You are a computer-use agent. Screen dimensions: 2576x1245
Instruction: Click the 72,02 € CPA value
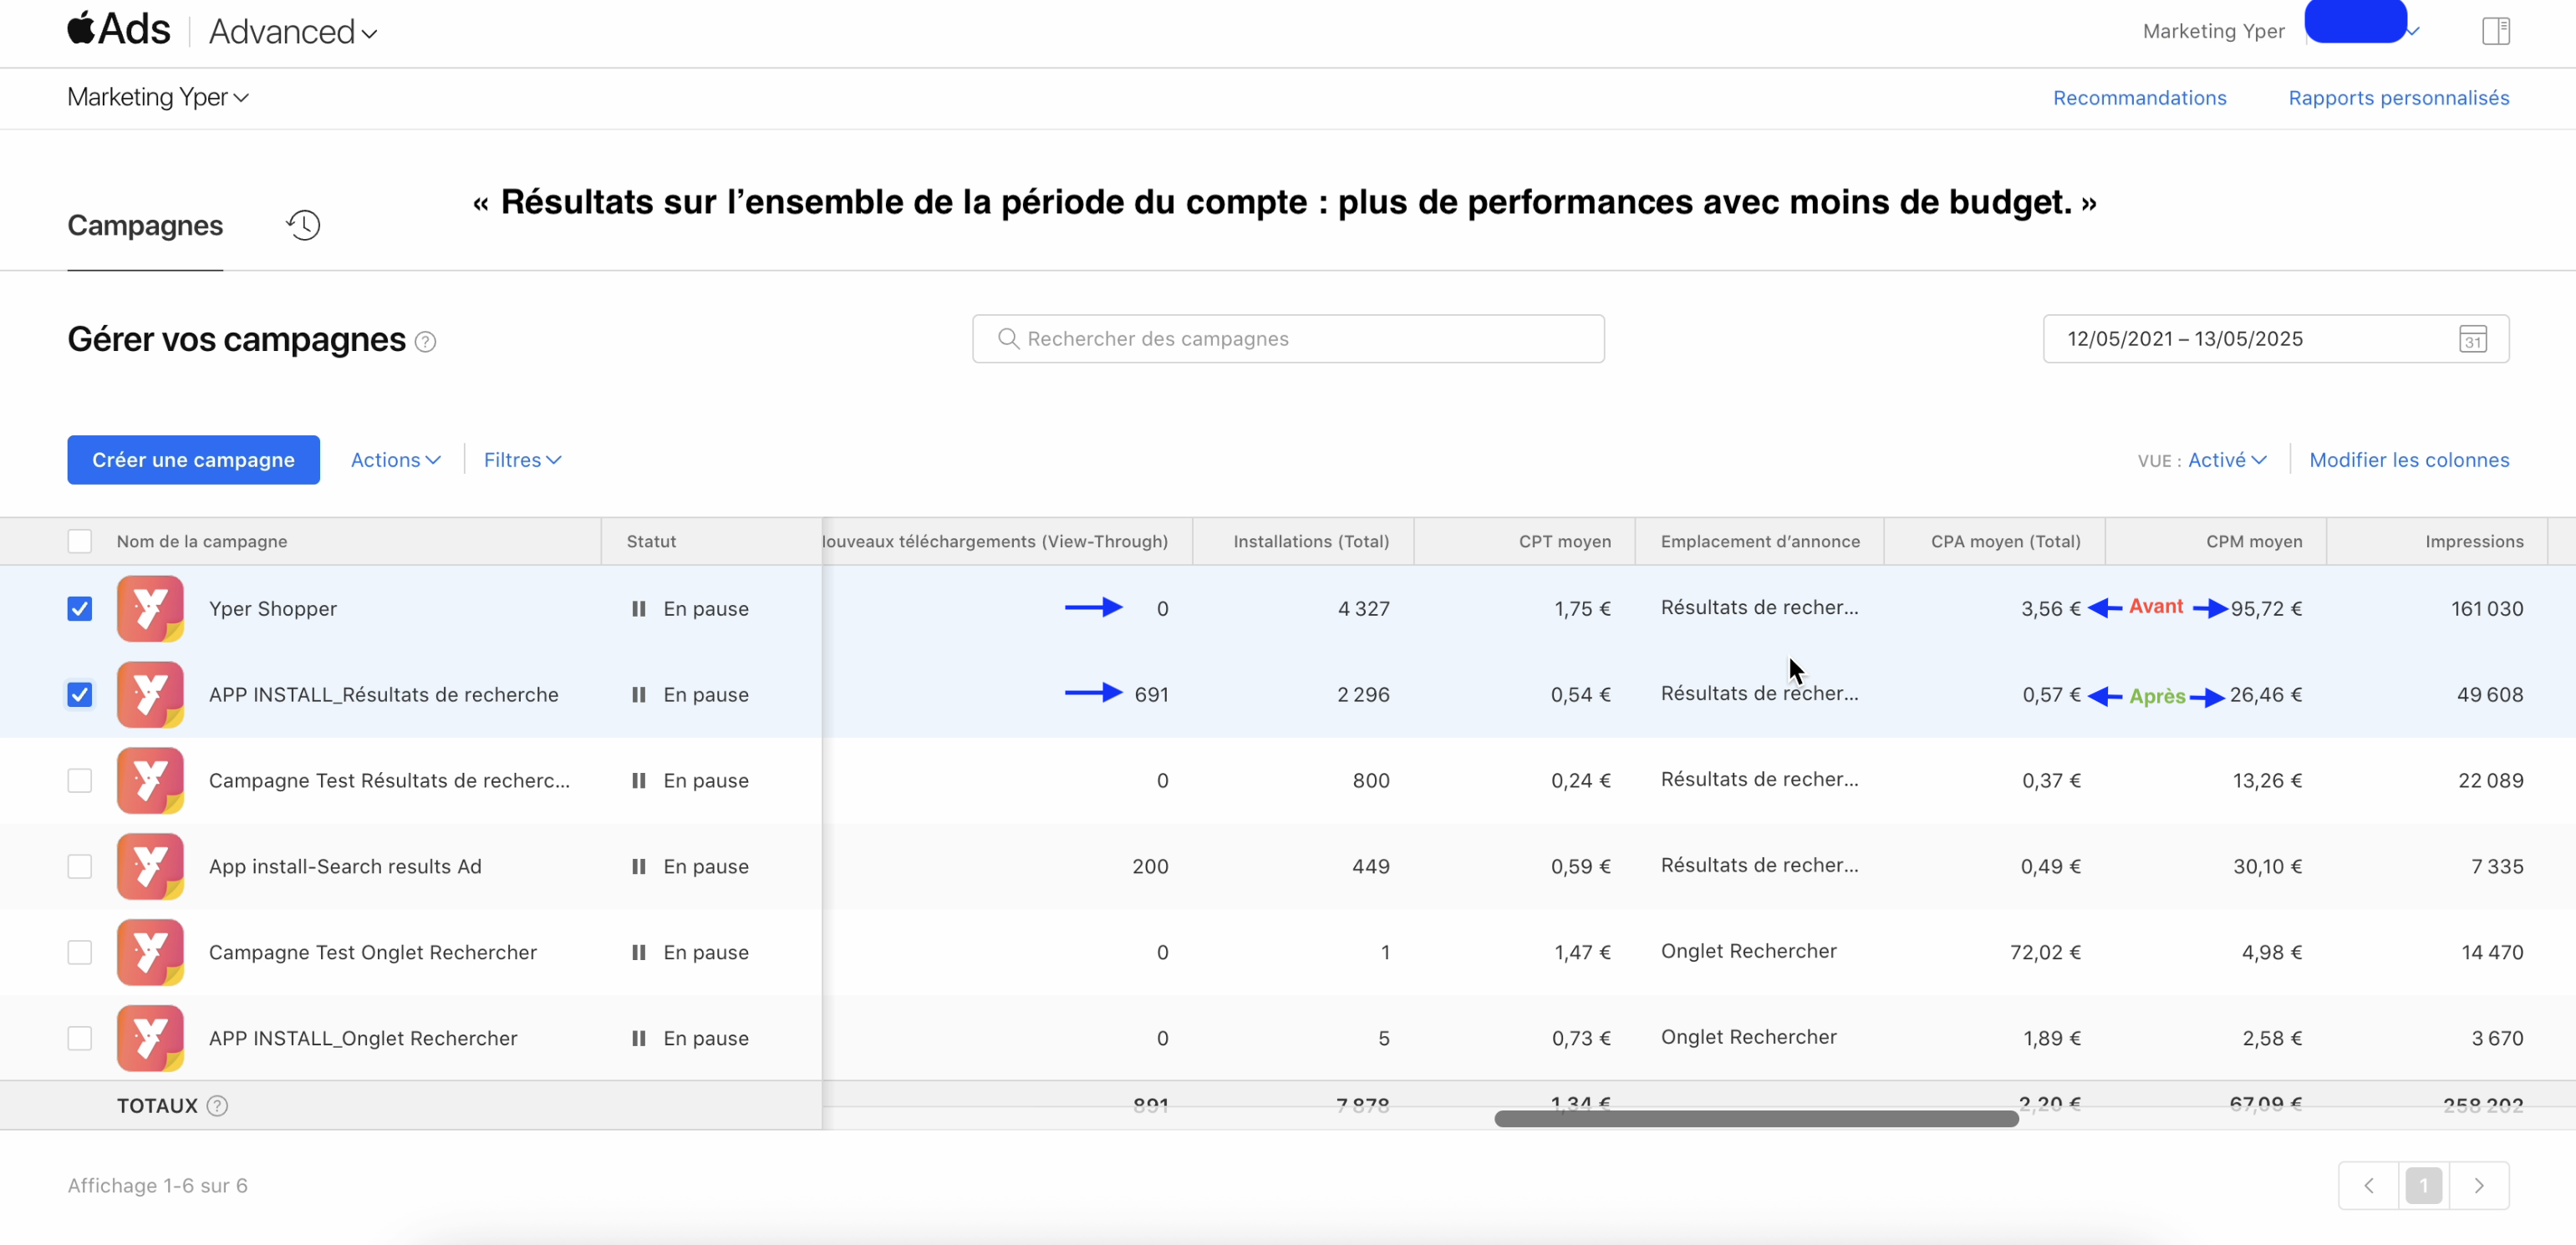click(2045, 952)
